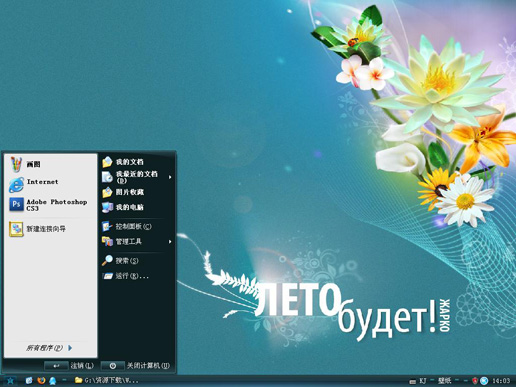The width and height of the screenshot is (516, 387).
Task: Open the 我的文档 folder icon
Action: (x=107, y=162)
